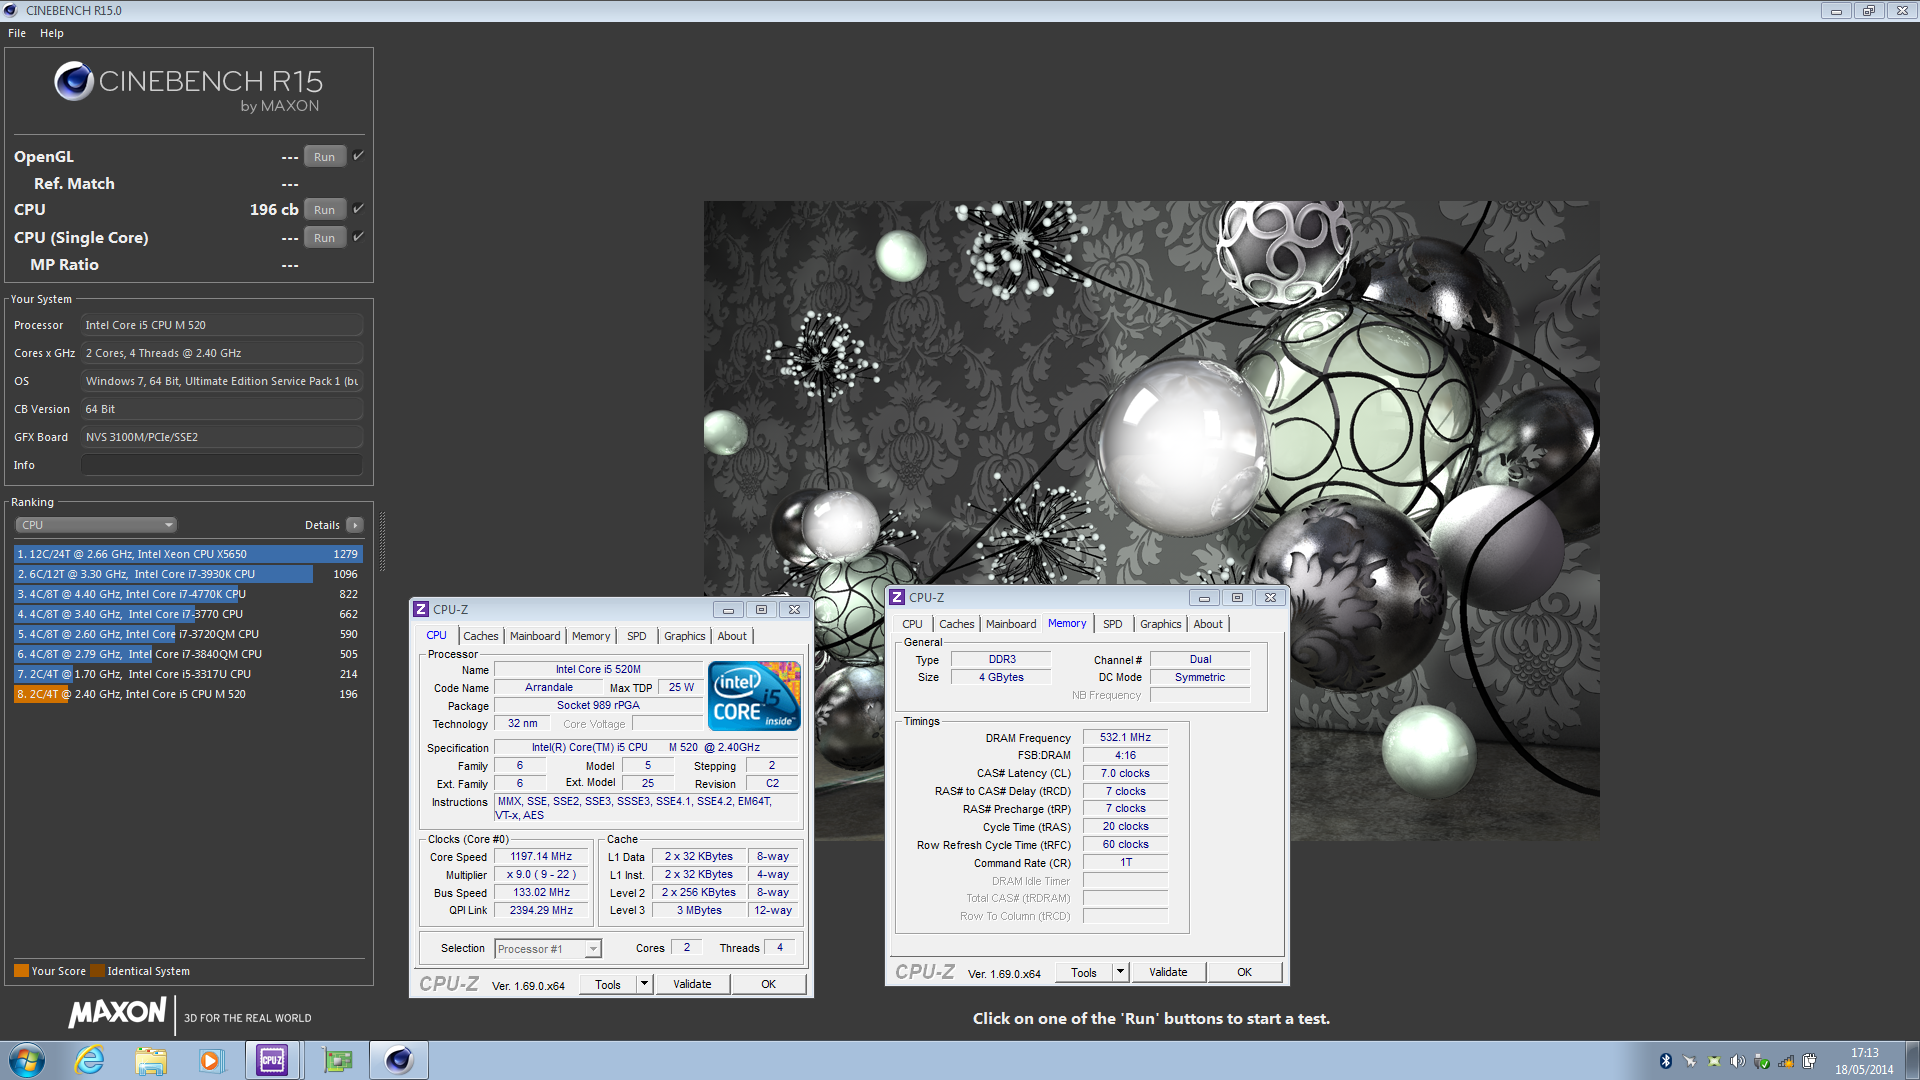
Task: Open the volume speaker tray icon
Action: [x=1738, y=1061]
